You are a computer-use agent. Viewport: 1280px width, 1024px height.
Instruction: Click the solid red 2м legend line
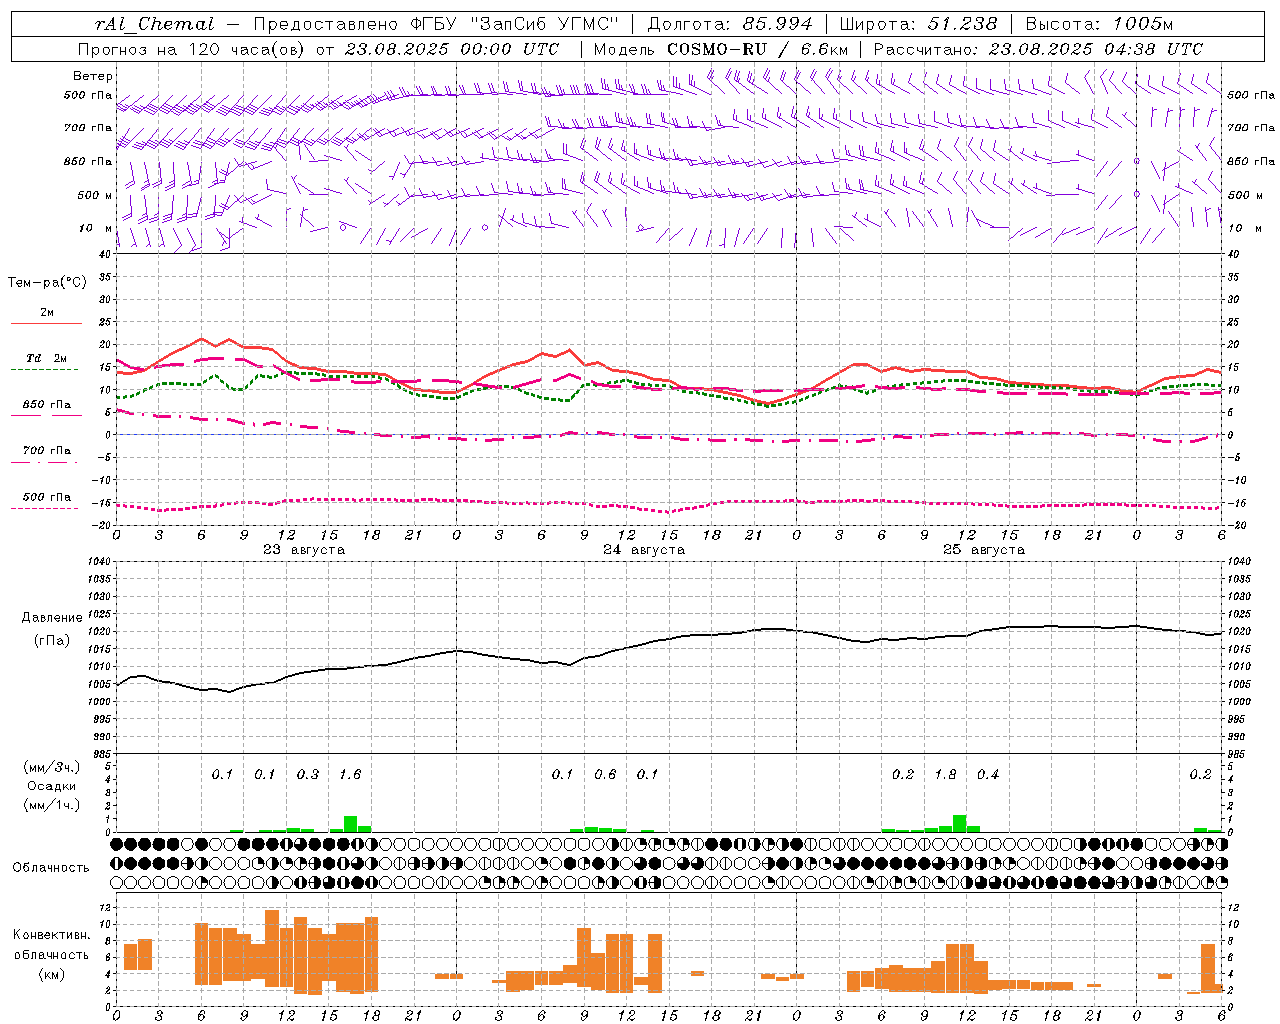46,323
